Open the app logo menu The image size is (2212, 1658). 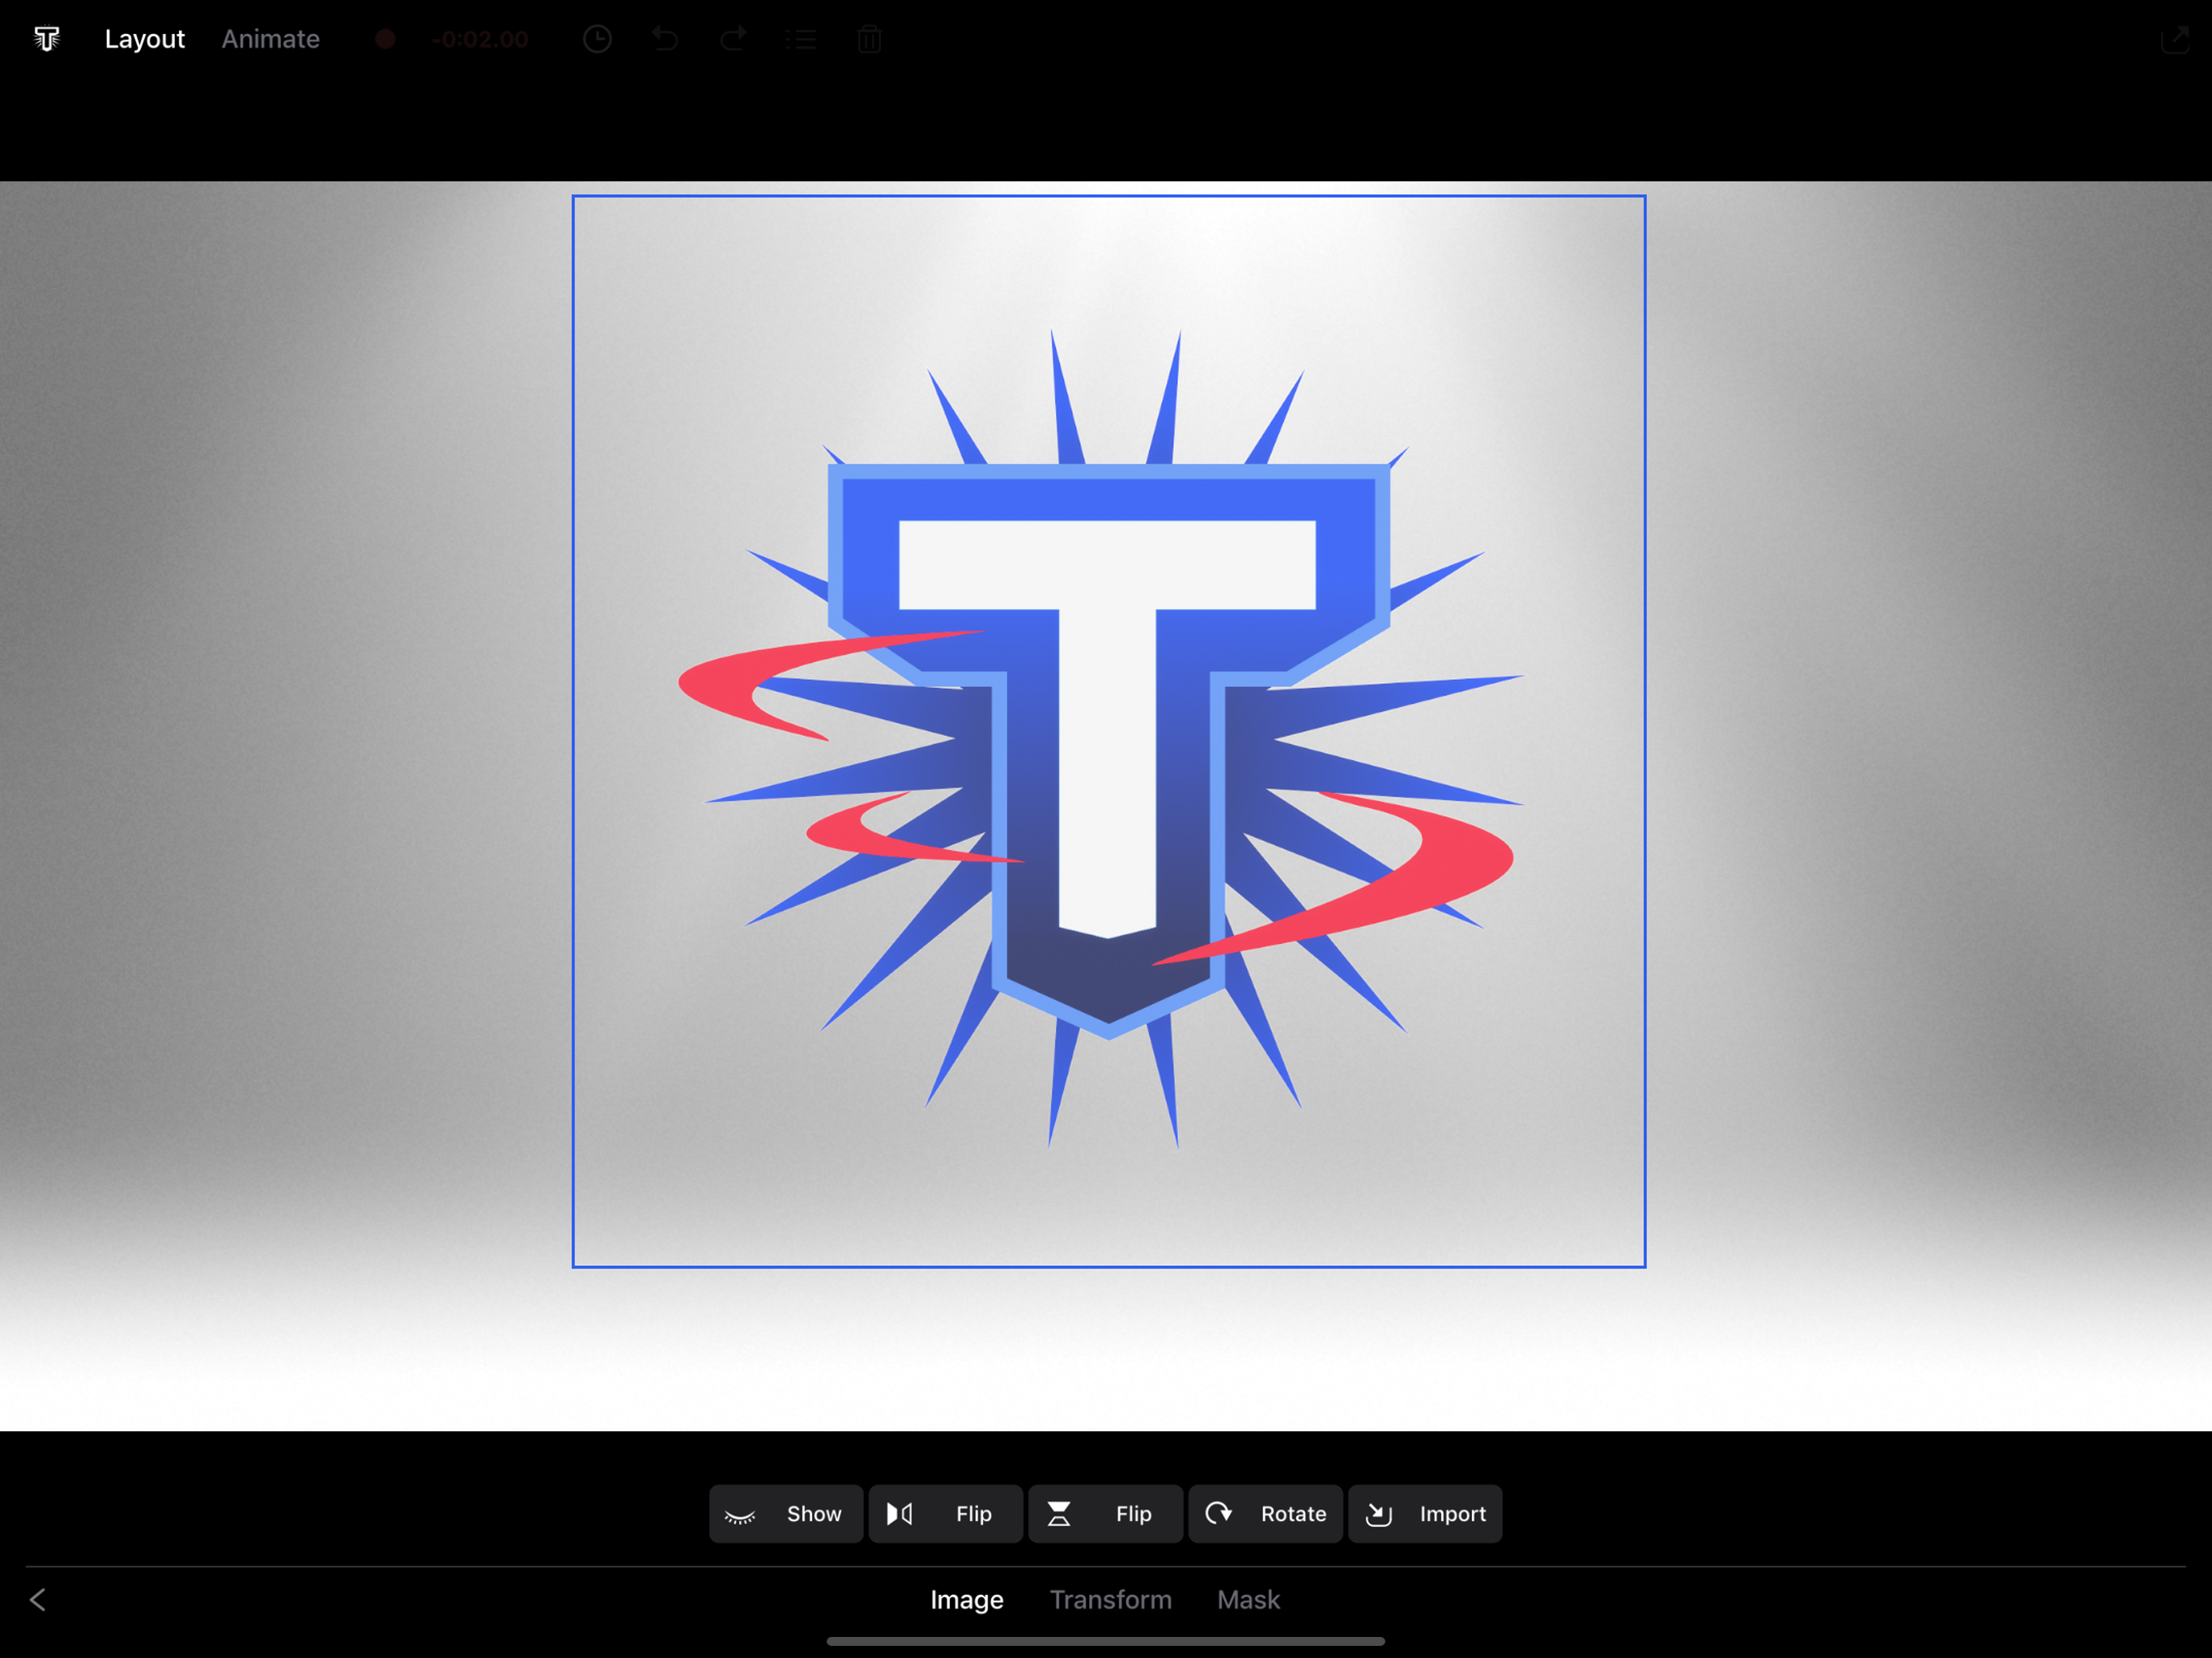pos(46,39)
